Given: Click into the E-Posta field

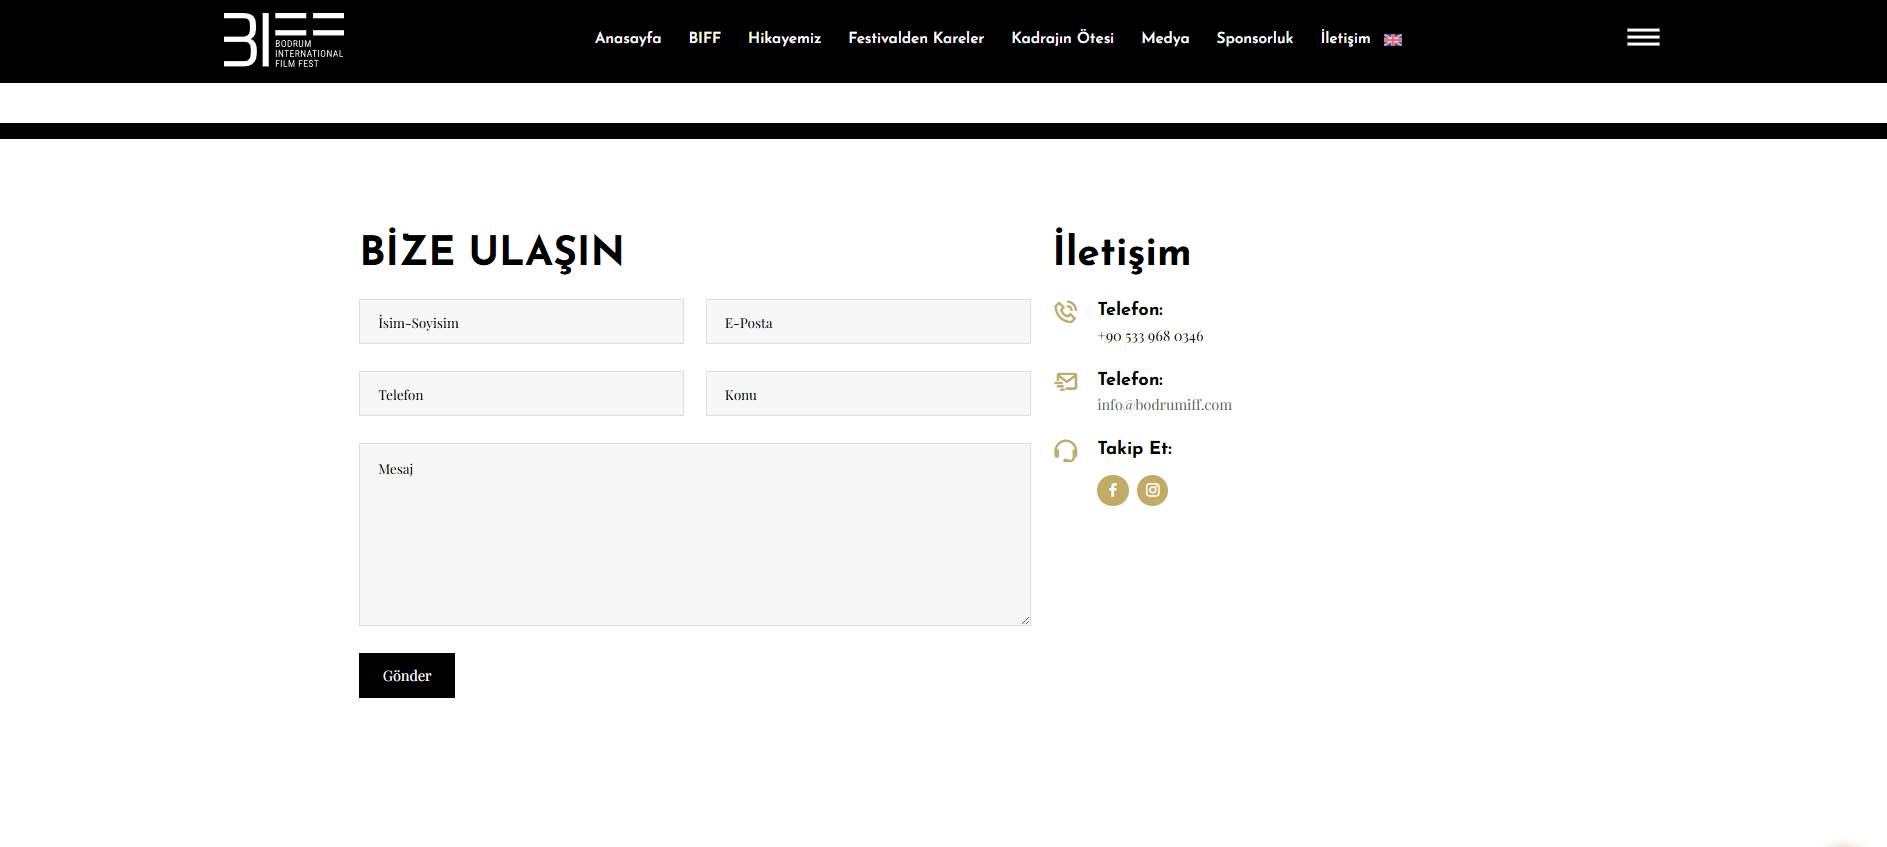Looking at the screenshot, I should point(867,322).
